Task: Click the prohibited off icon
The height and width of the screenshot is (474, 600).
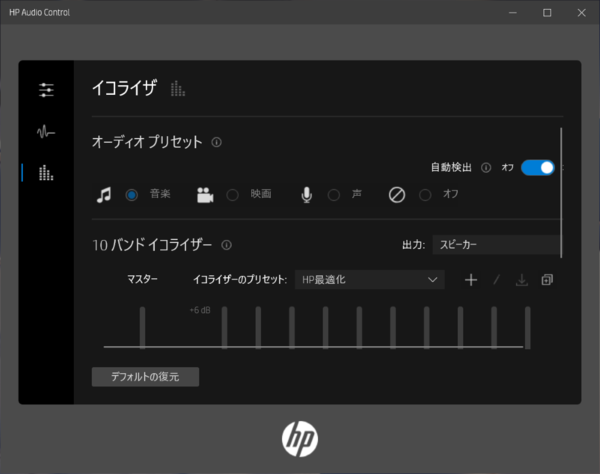Action: (x=397, y=195)
